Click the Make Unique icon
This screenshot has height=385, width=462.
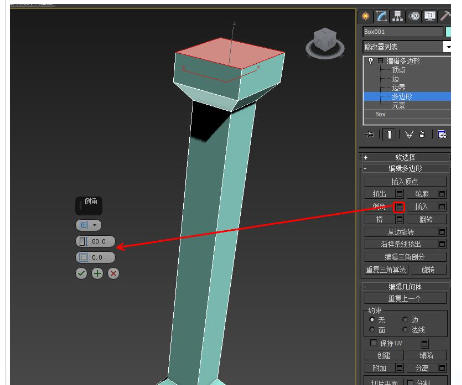(409, 134)
